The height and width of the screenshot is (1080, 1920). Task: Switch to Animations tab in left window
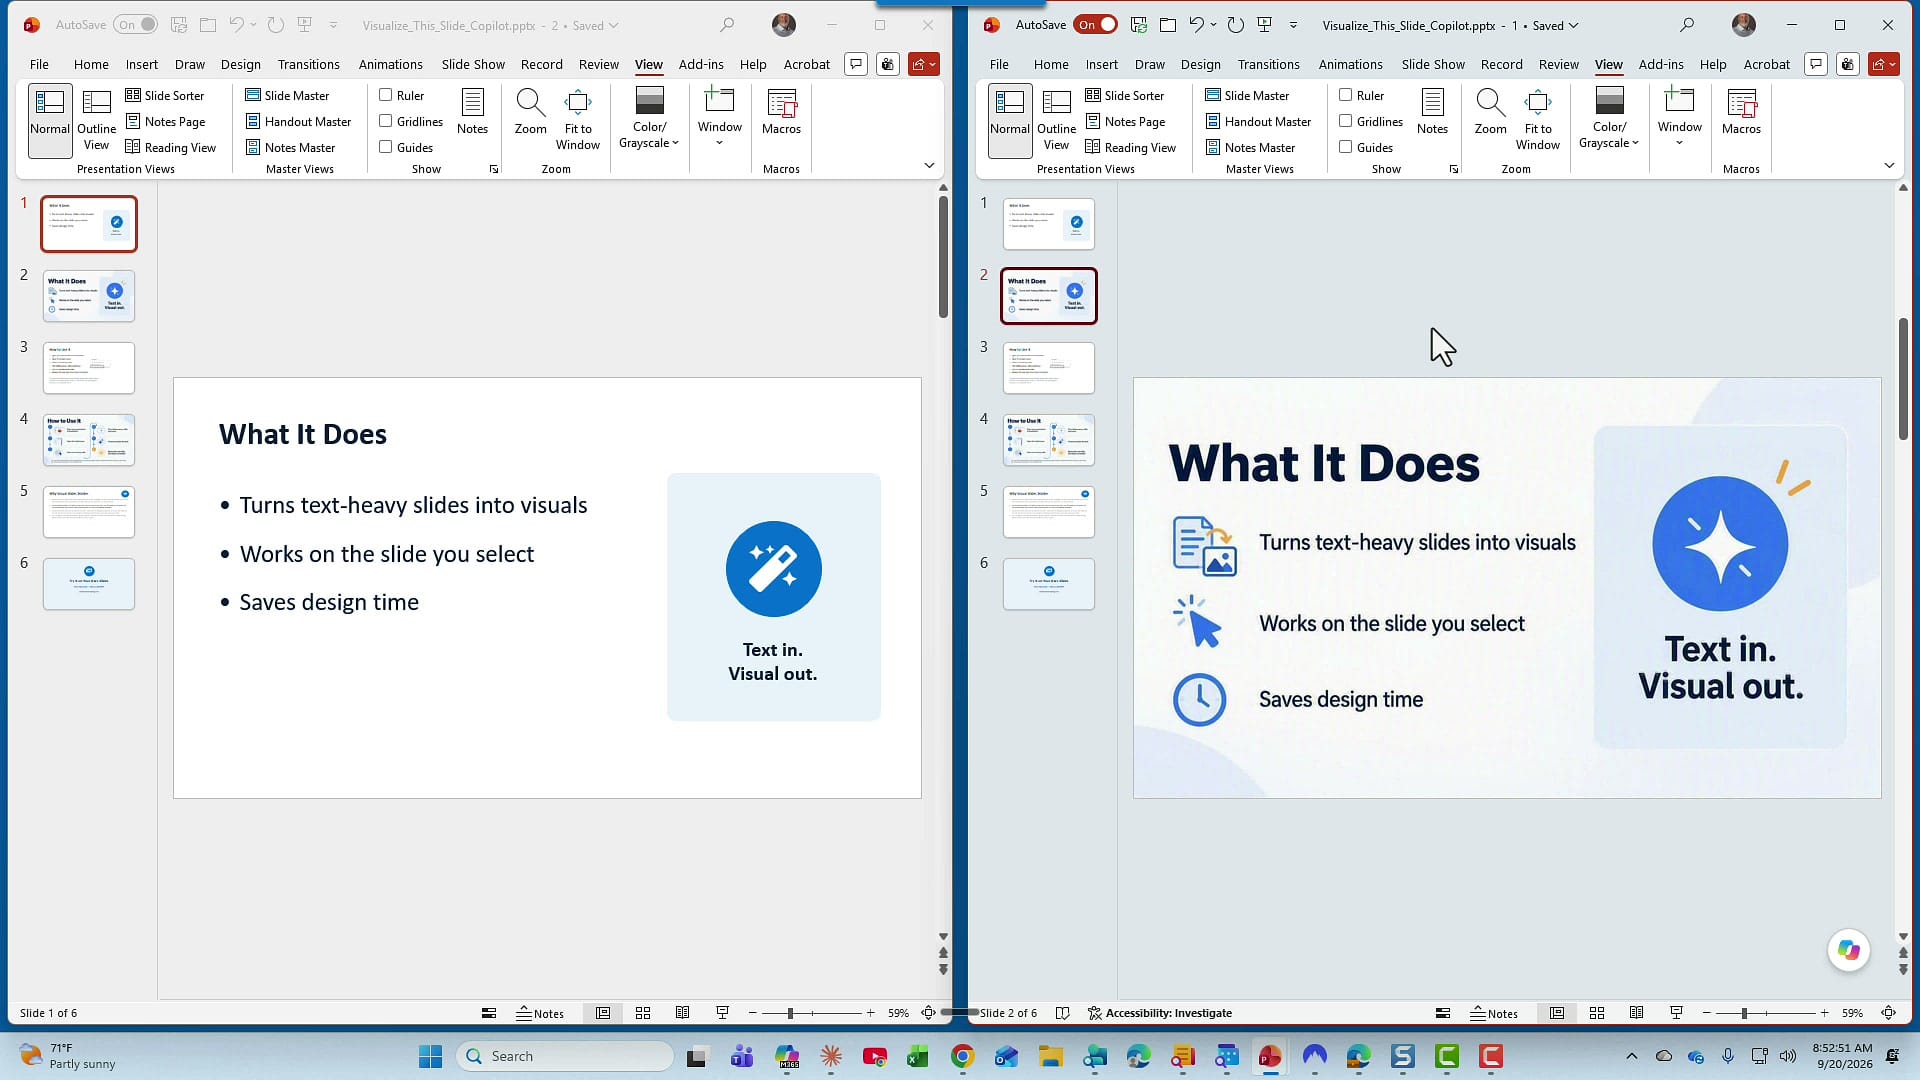(390, 64)
